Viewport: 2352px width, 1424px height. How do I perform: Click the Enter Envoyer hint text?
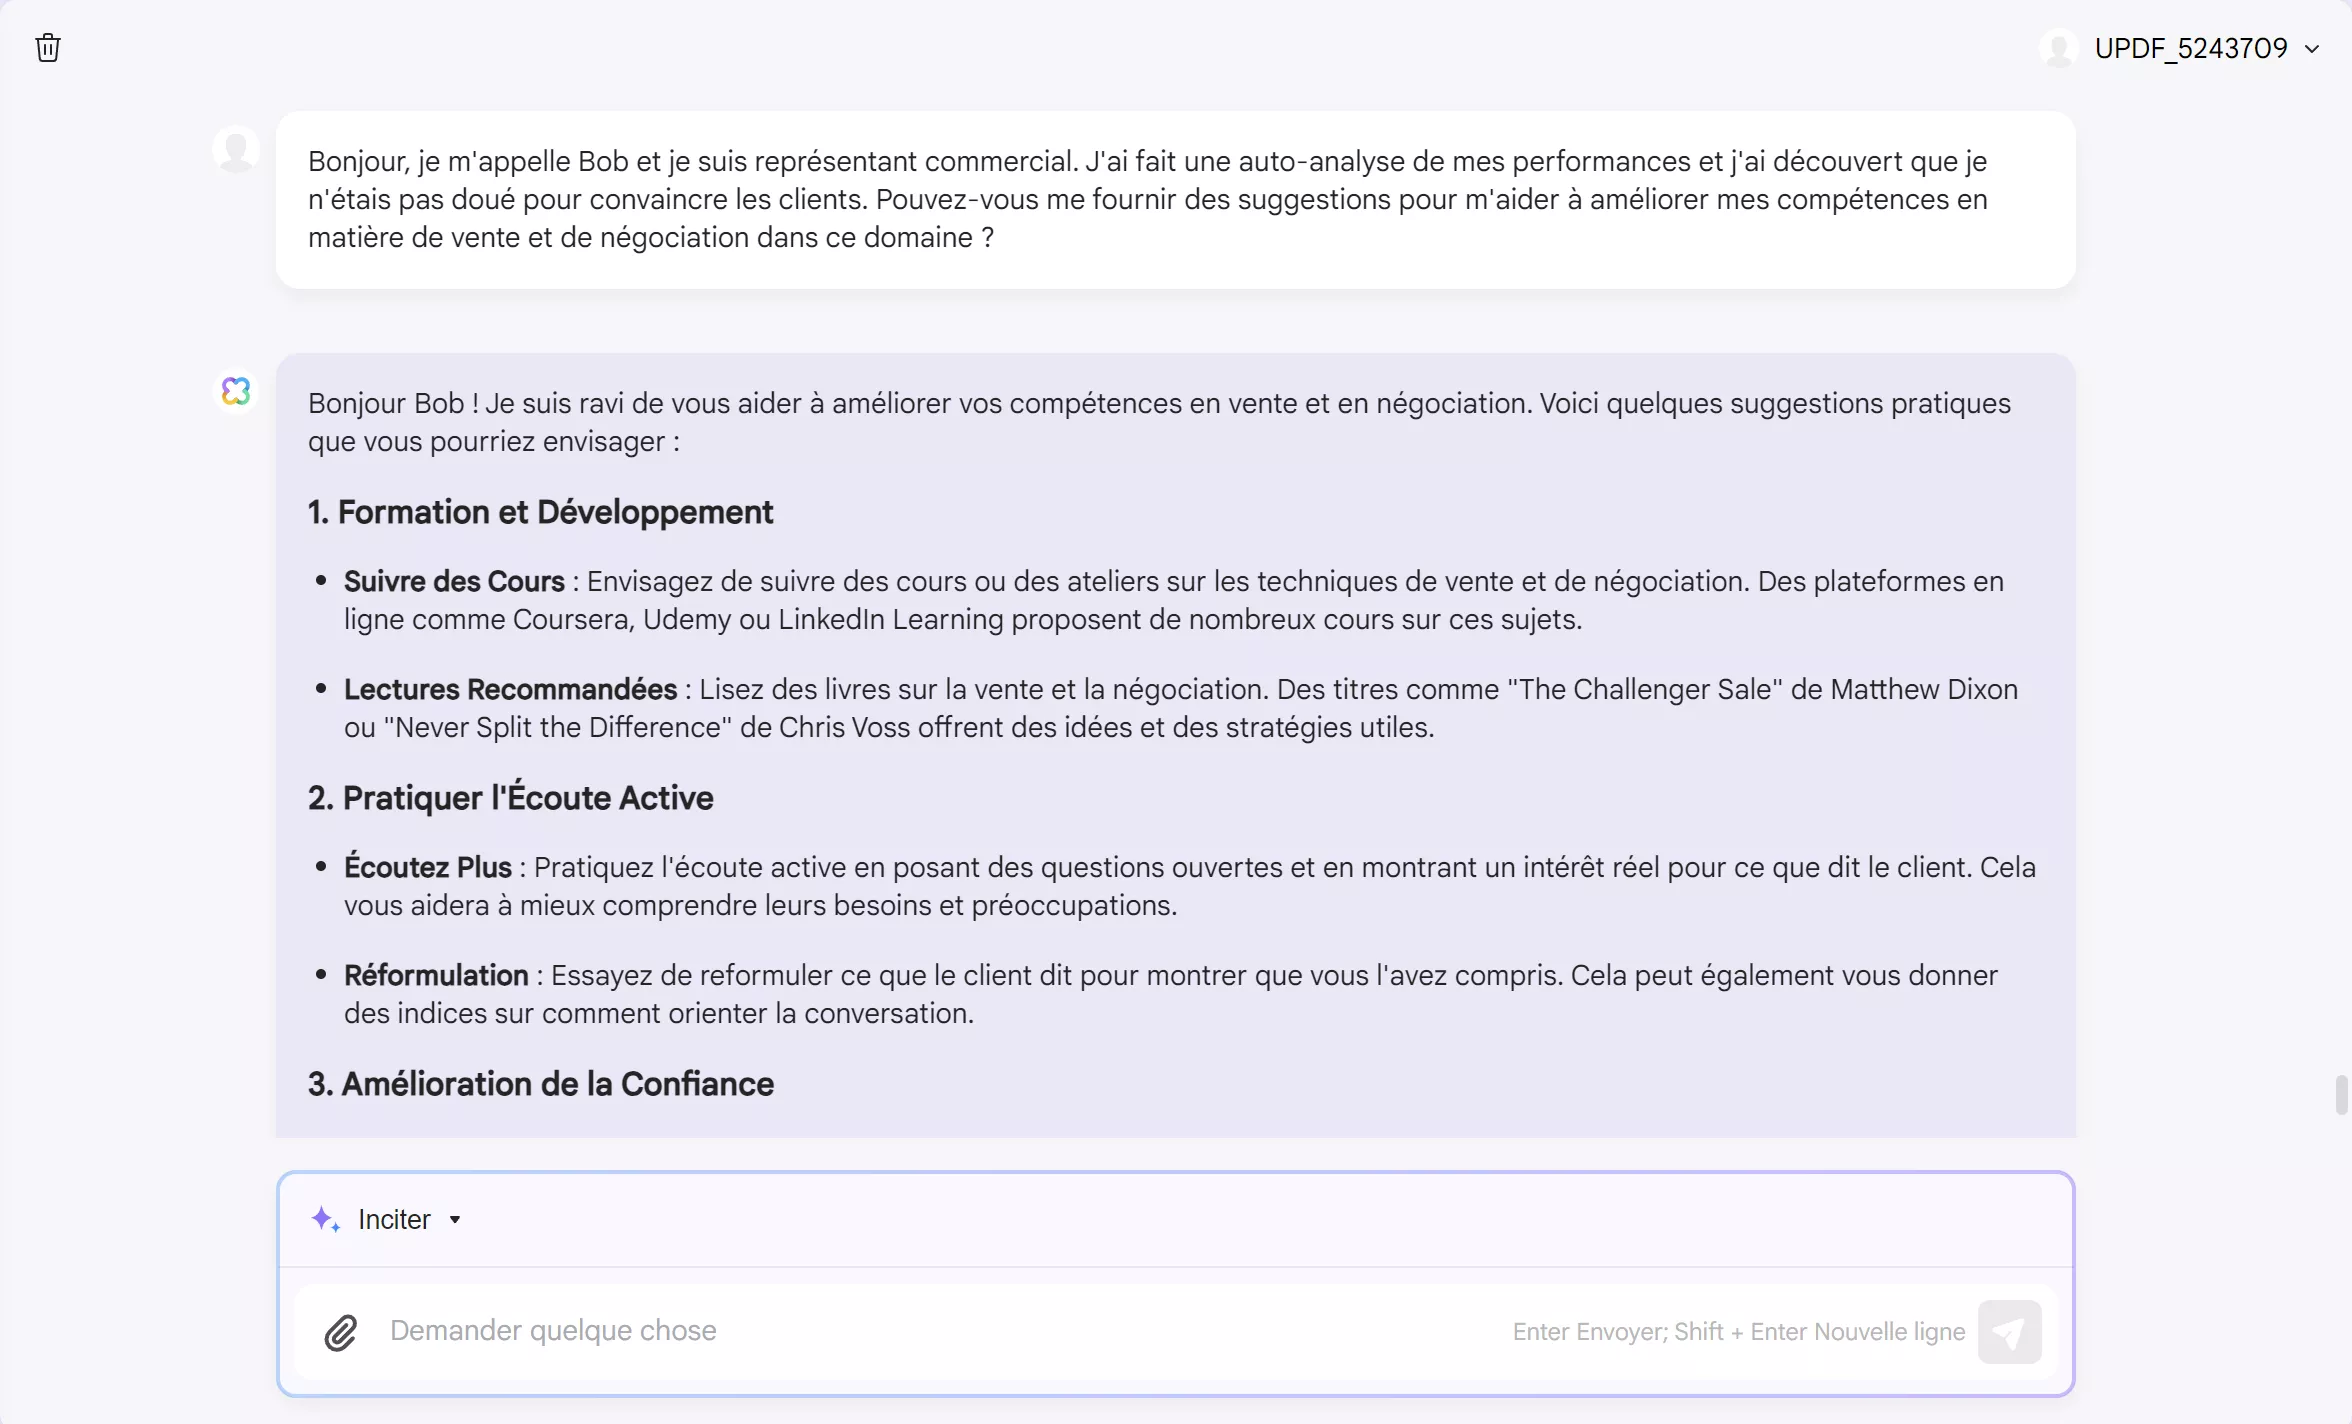click(x=1737, y=1331)
